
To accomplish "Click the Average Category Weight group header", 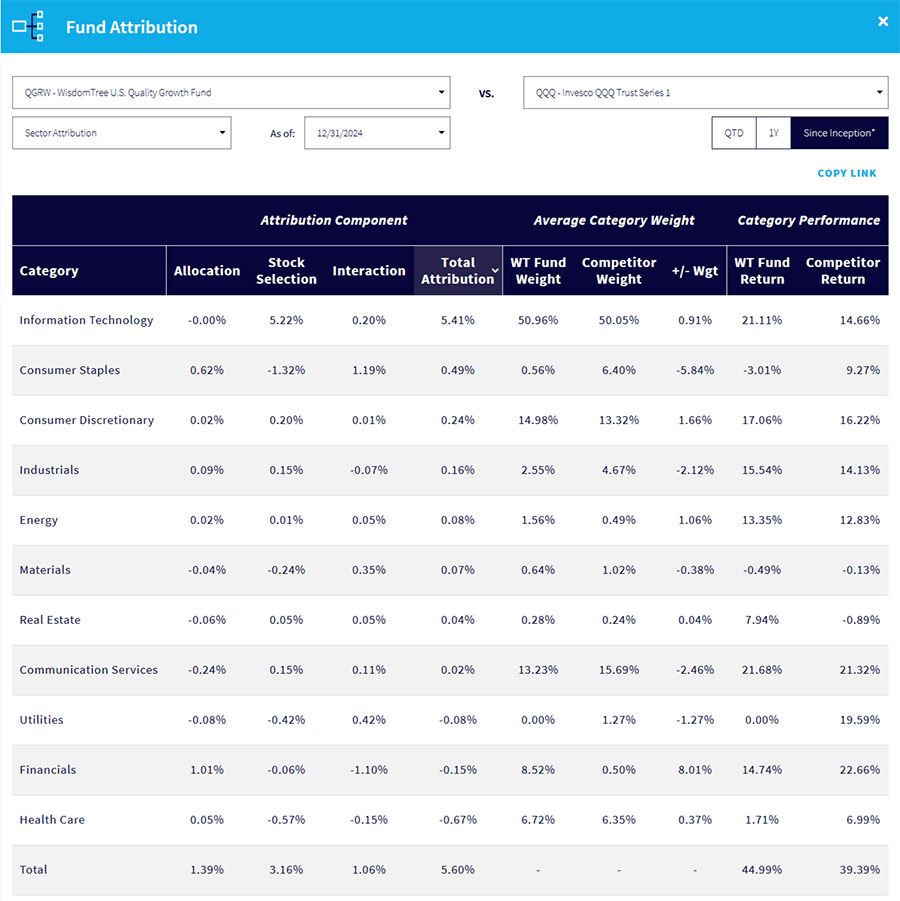I will coord(614,221).
